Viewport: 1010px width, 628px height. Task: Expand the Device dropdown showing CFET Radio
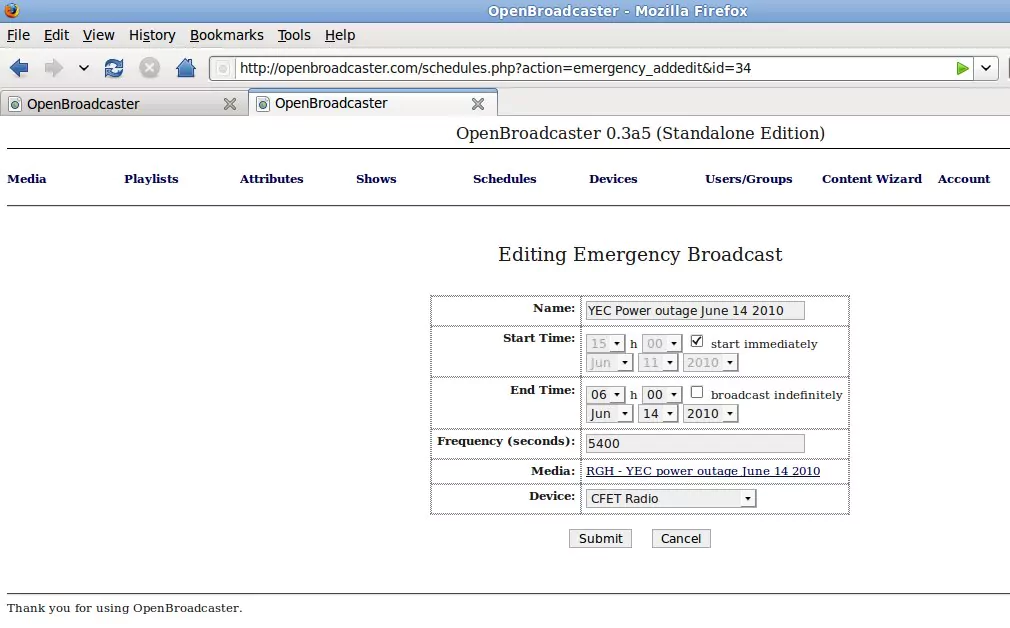pyautogui.click(x=671, y=499)
